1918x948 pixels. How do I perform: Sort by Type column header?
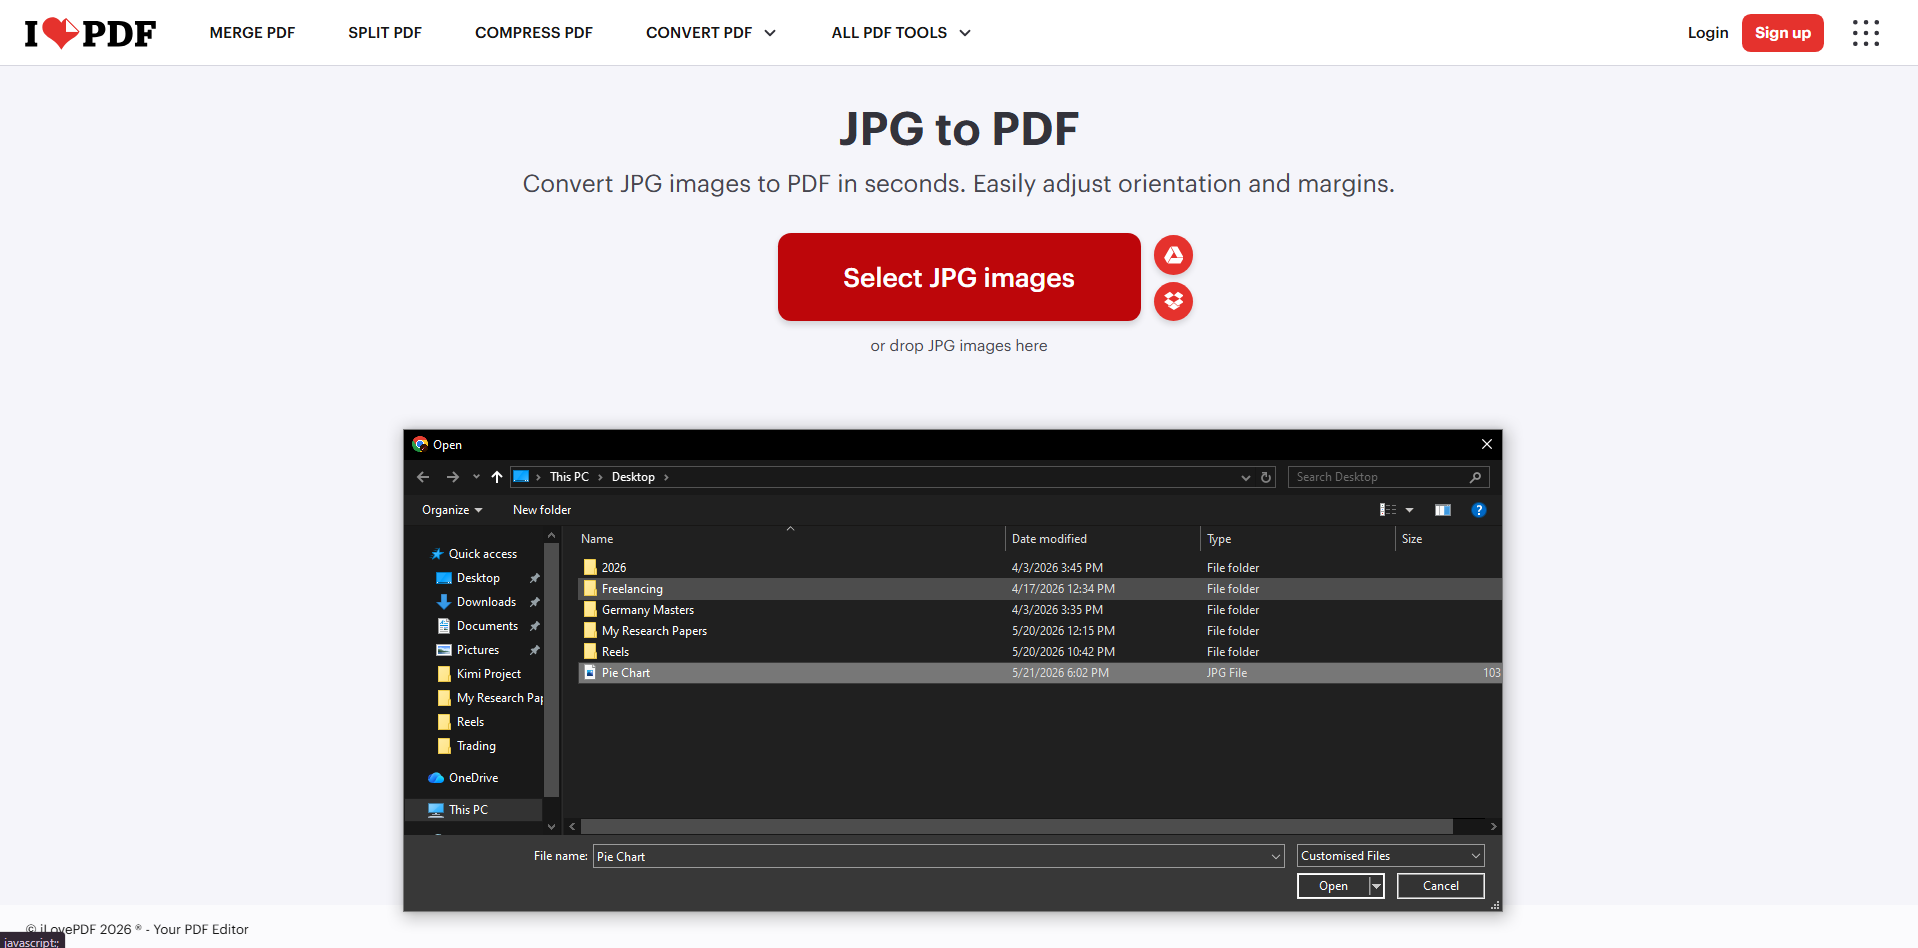click(1296, 539)
